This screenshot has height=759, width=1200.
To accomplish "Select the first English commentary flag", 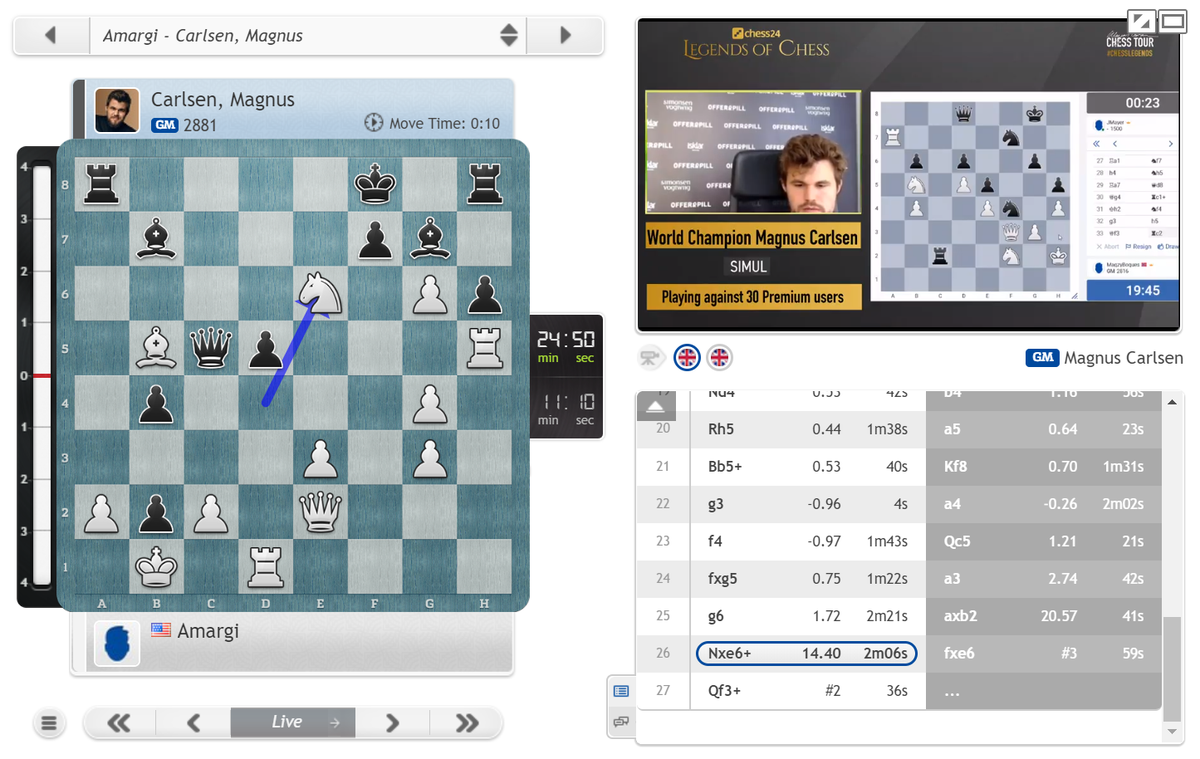I will [x=687, y=357].
